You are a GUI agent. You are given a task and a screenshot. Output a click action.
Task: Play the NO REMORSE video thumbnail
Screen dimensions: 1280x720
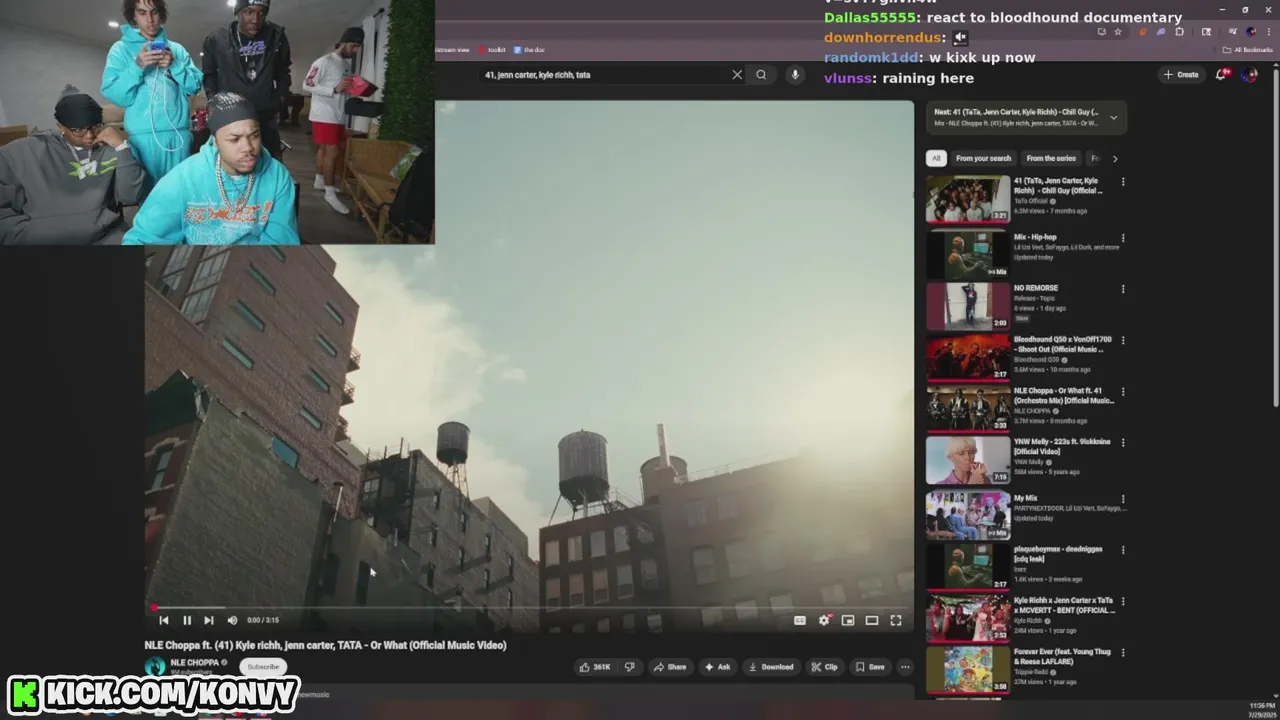(x=968, y=306)
